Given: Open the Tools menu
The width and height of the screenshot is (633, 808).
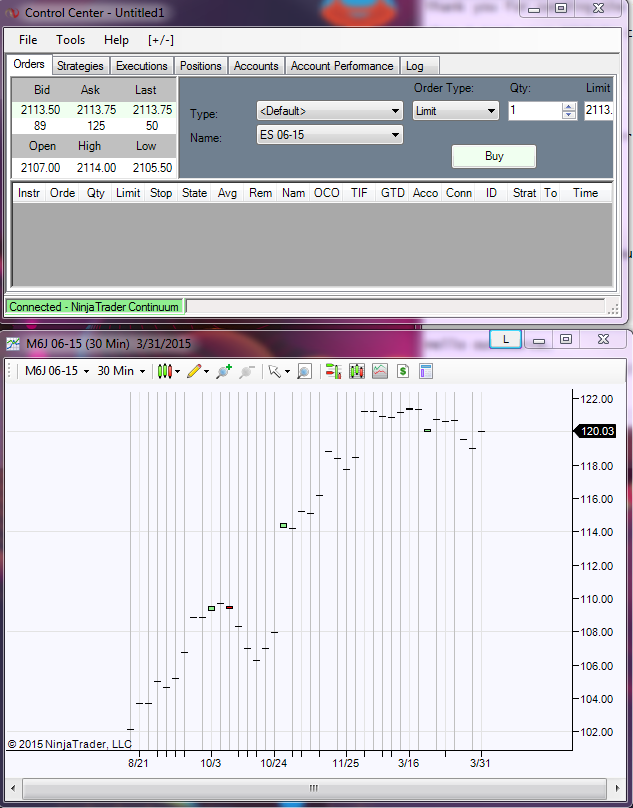Looking at the screenshot, I should 71,40.
